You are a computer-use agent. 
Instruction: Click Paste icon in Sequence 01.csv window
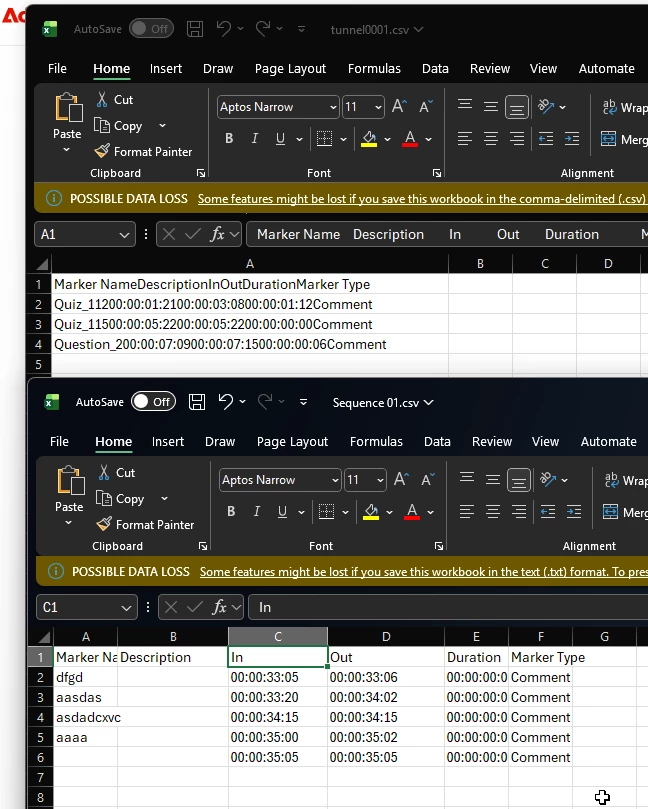point(70,480)
